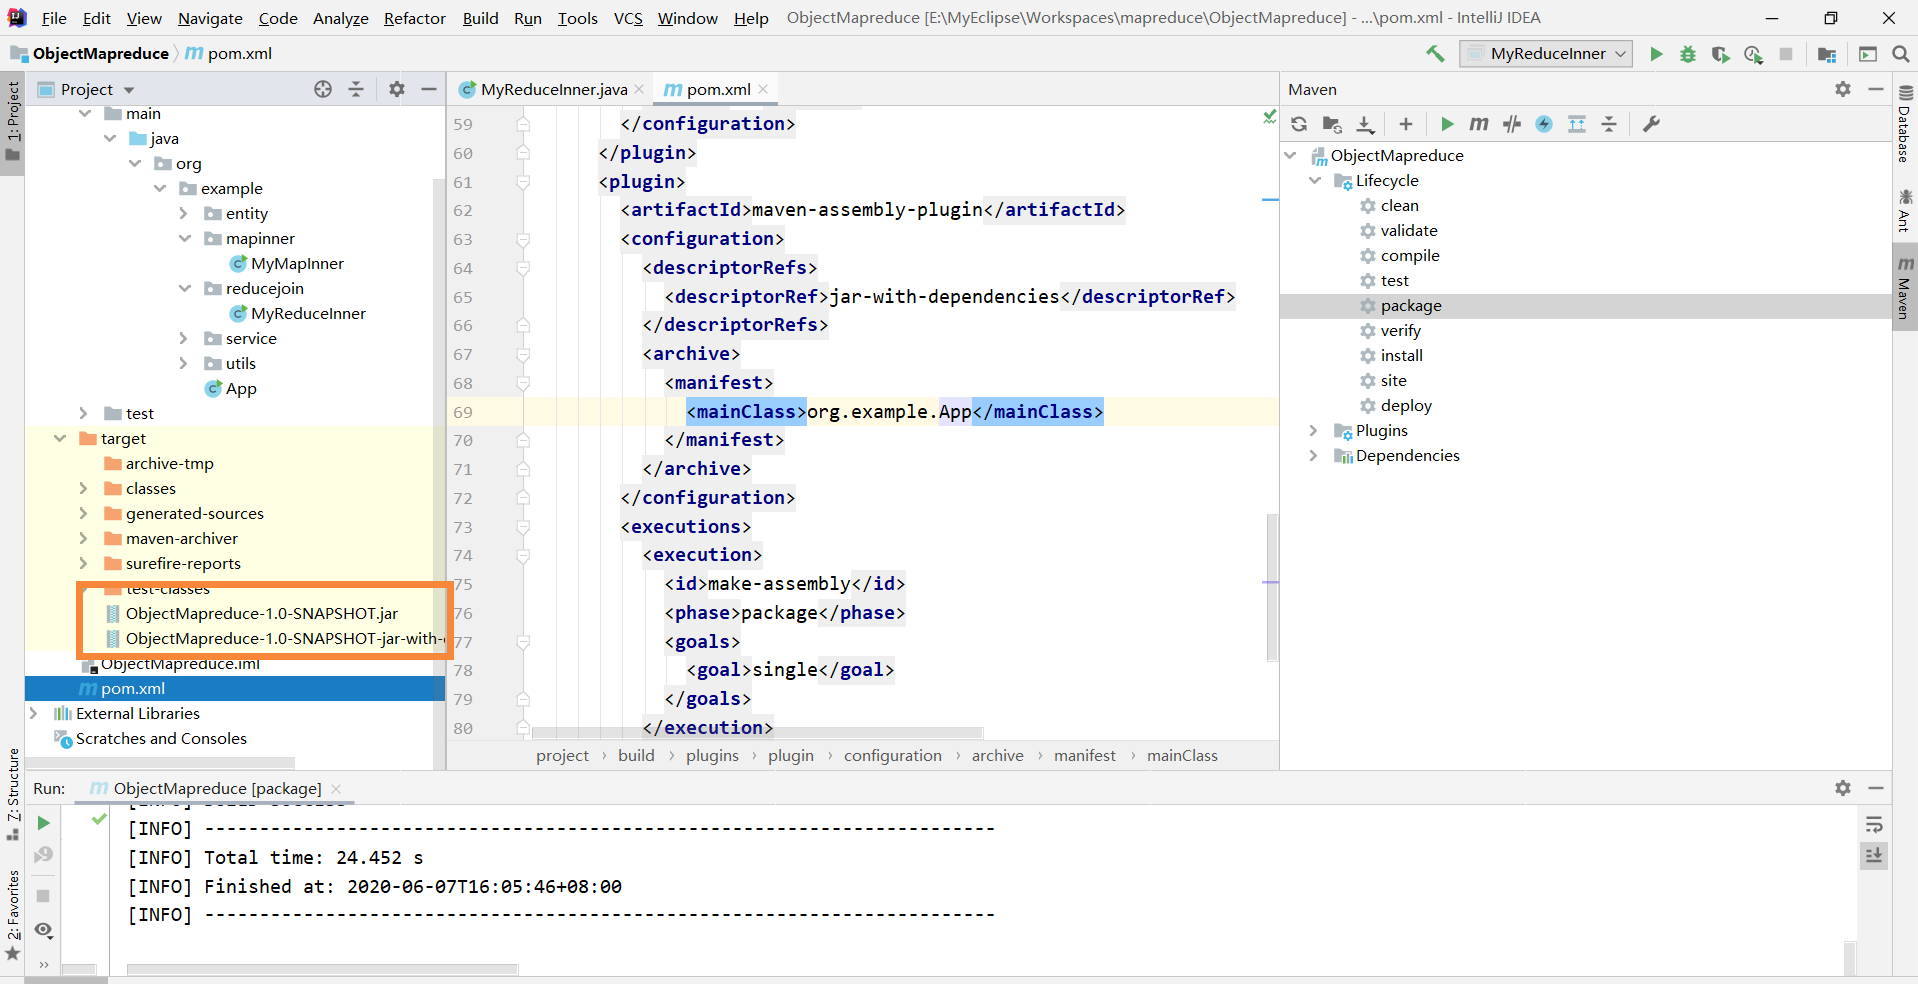
Task: Toggle scroll to end in Run console
Action: (x=1874, y=856)
